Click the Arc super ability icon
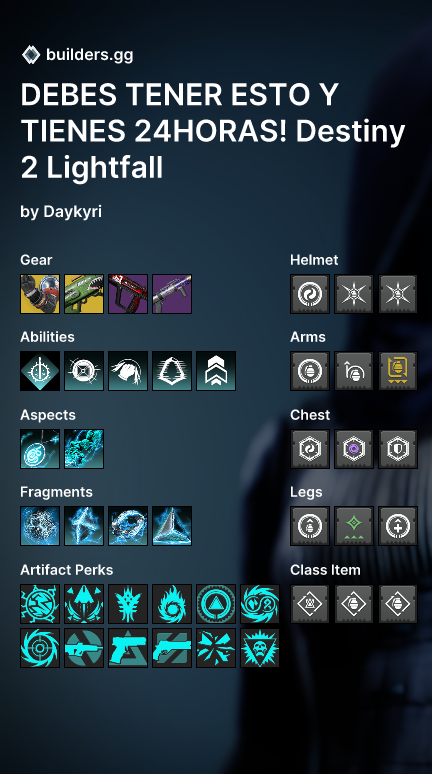 [40, 371]
